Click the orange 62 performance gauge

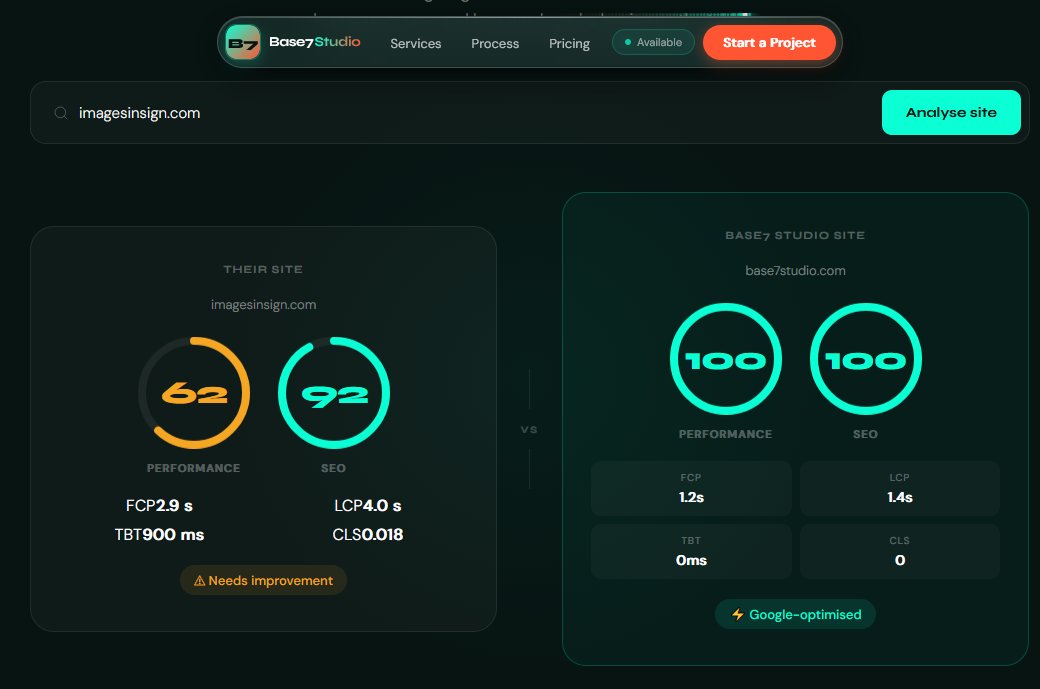click(194, 393)
